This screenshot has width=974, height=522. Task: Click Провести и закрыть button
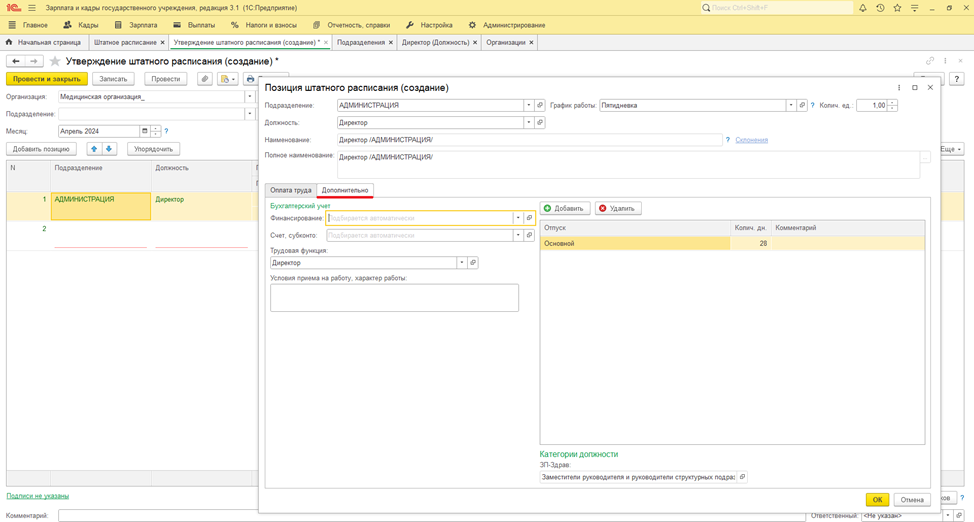pos(47,79)
